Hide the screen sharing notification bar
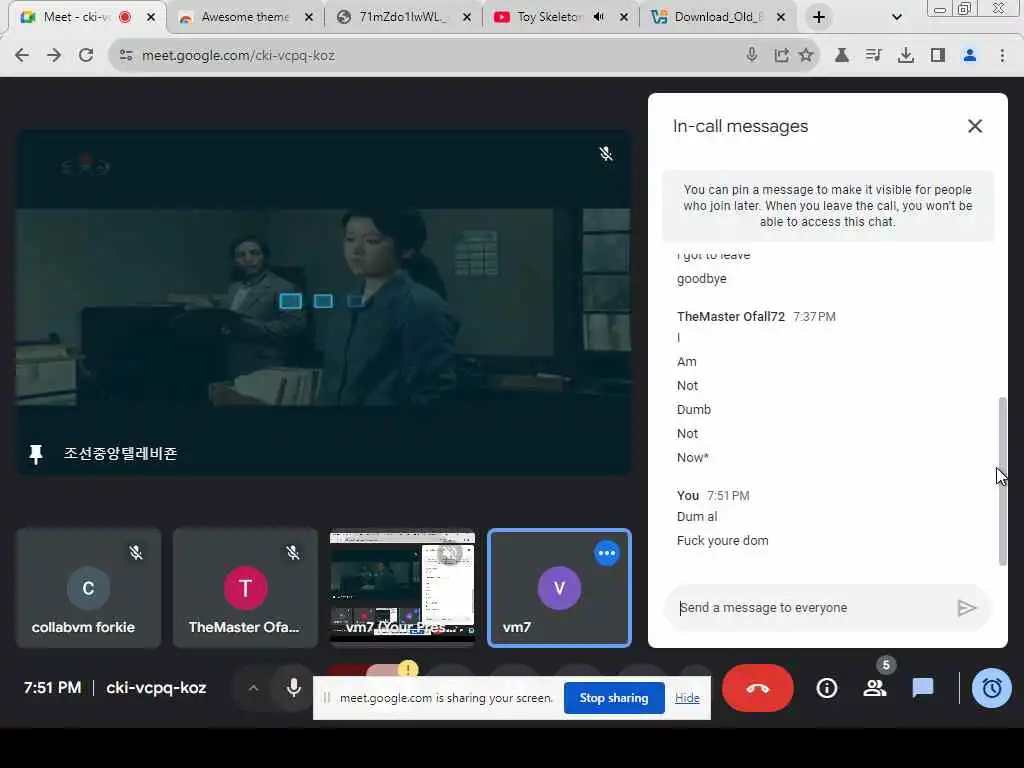The image size is (1024, 768). pos(687,698)
